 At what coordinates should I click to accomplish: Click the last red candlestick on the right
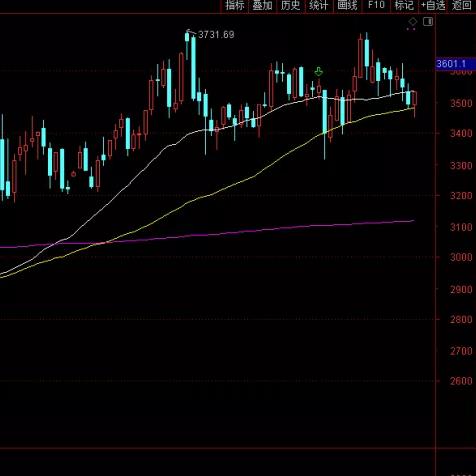click(x=415, y=98)
